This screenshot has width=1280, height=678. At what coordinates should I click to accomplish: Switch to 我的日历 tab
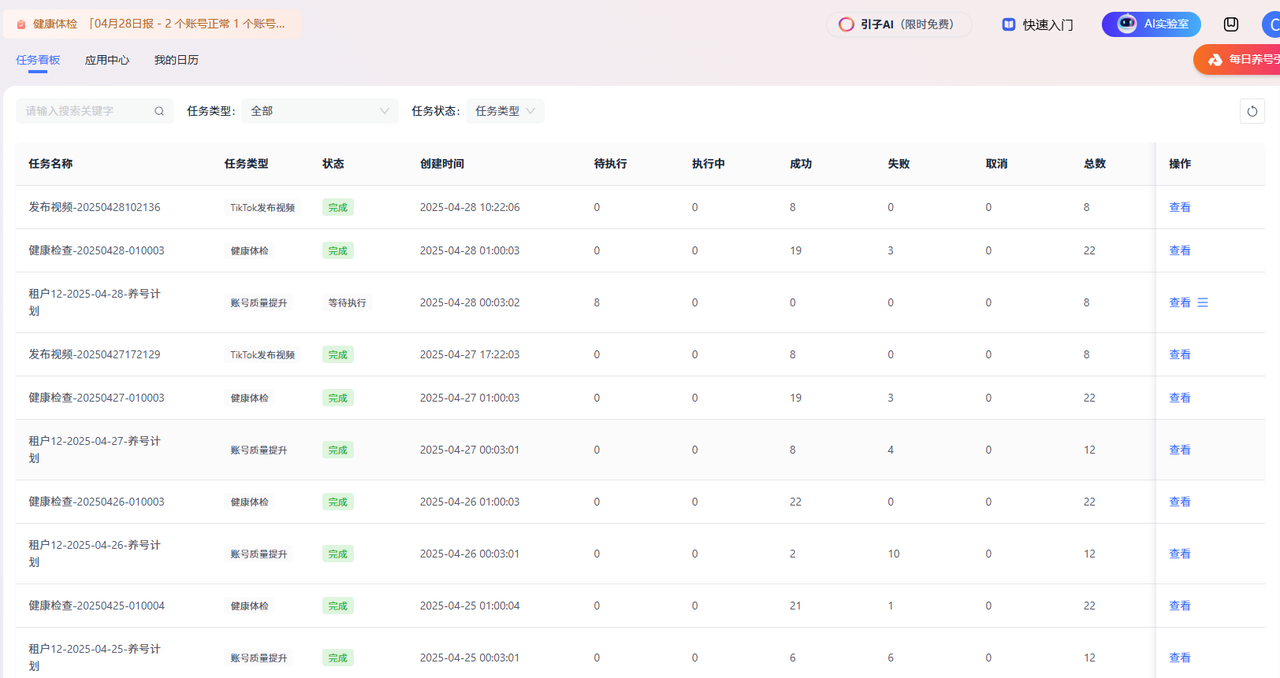click(x=176, y=60)
